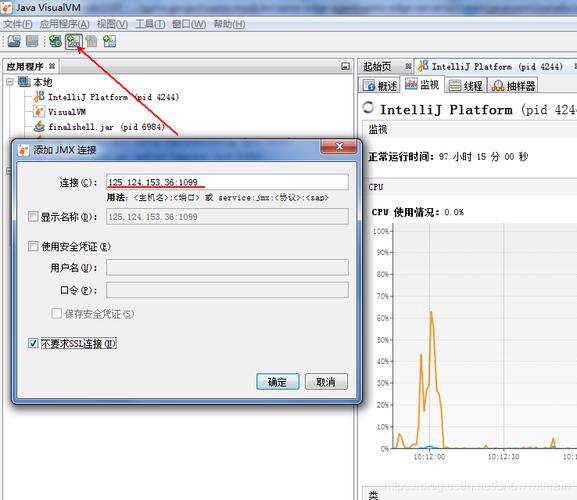577x500 pixels.
Task: Select the 本地 local node label
Action: (x=43, y=82)
